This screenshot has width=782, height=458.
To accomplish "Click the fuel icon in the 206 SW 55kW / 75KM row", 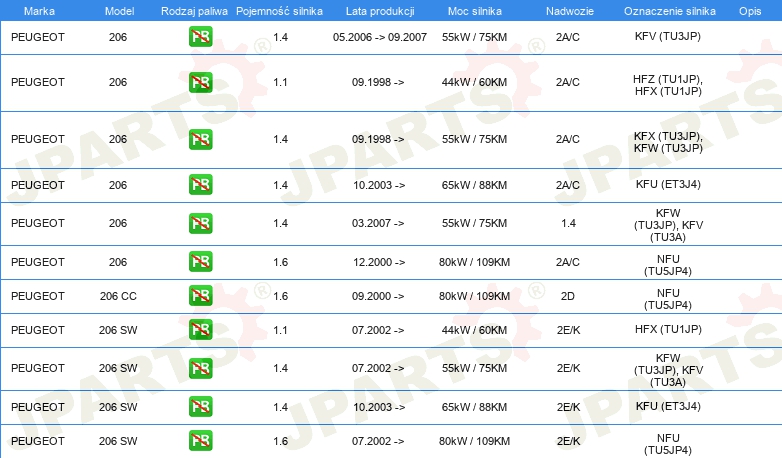I will coord(200,368).
